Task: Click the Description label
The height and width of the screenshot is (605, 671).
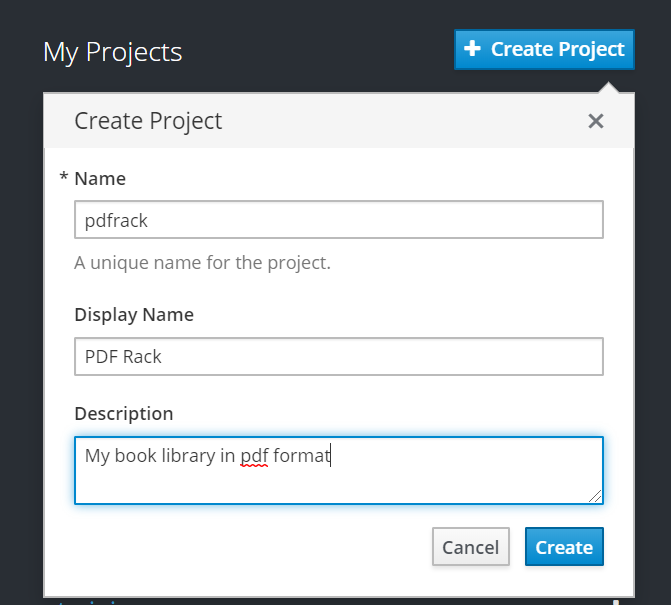Action: [124, 413]
